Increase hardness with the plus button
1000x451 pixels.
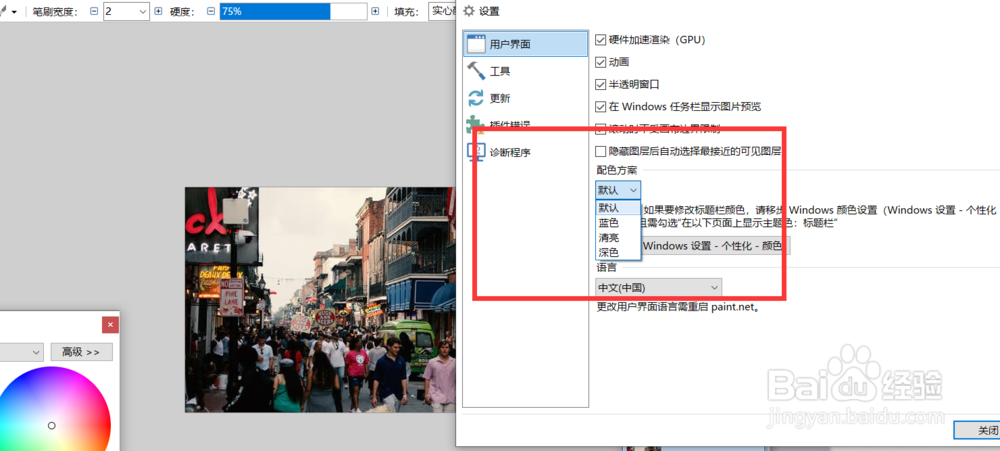(375, 11)
